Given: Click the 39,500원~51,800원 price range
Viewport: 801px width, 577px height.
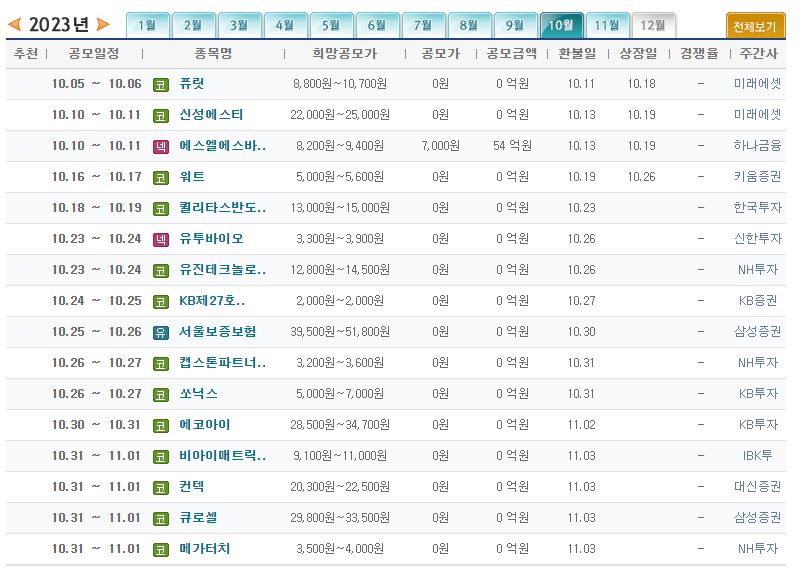Looking at the screenshot, I should click(x=340, y=331).
